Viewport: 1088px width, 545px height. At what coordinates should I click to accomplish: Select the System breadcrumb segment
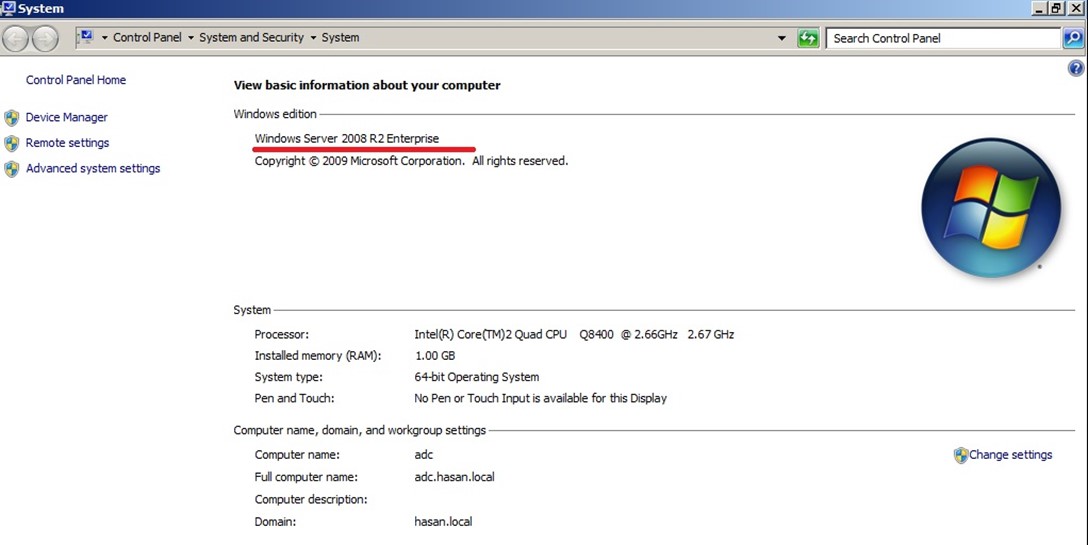(340, 37)
